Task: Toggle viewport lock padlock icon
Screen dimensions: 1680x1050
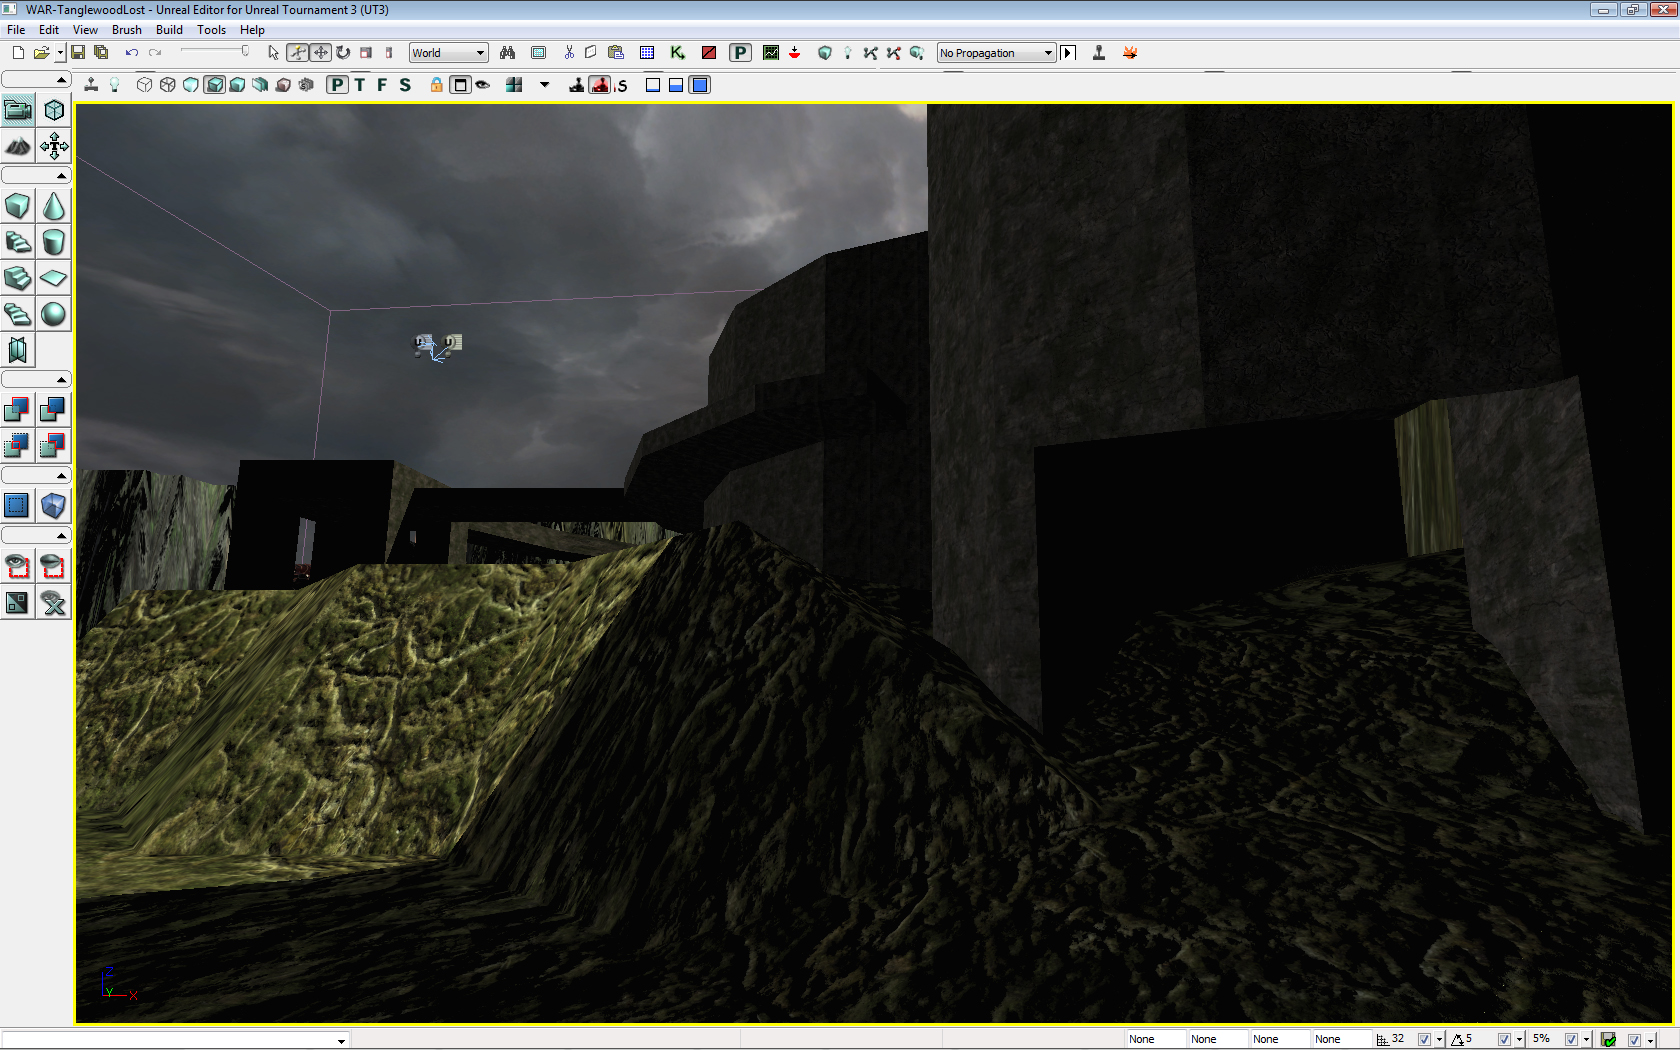Action: pyautogui.click(x=437, y=85)
